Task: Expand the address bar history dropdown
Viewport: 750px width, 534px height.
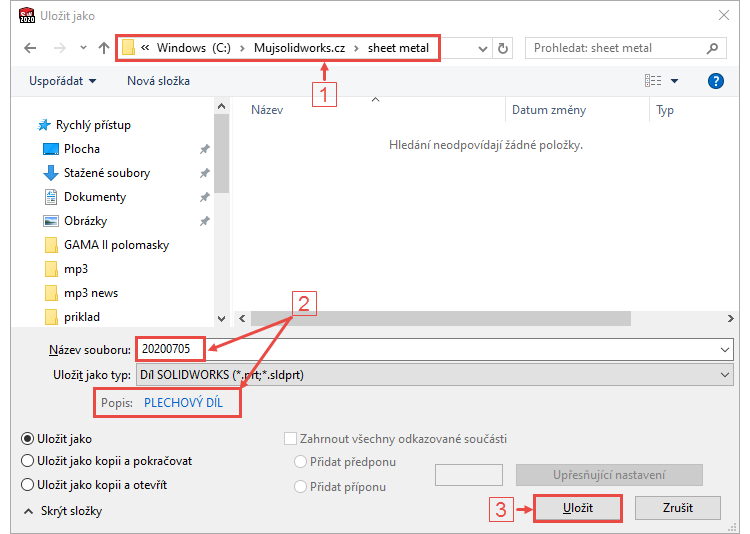Action: [x=483, y=48]
